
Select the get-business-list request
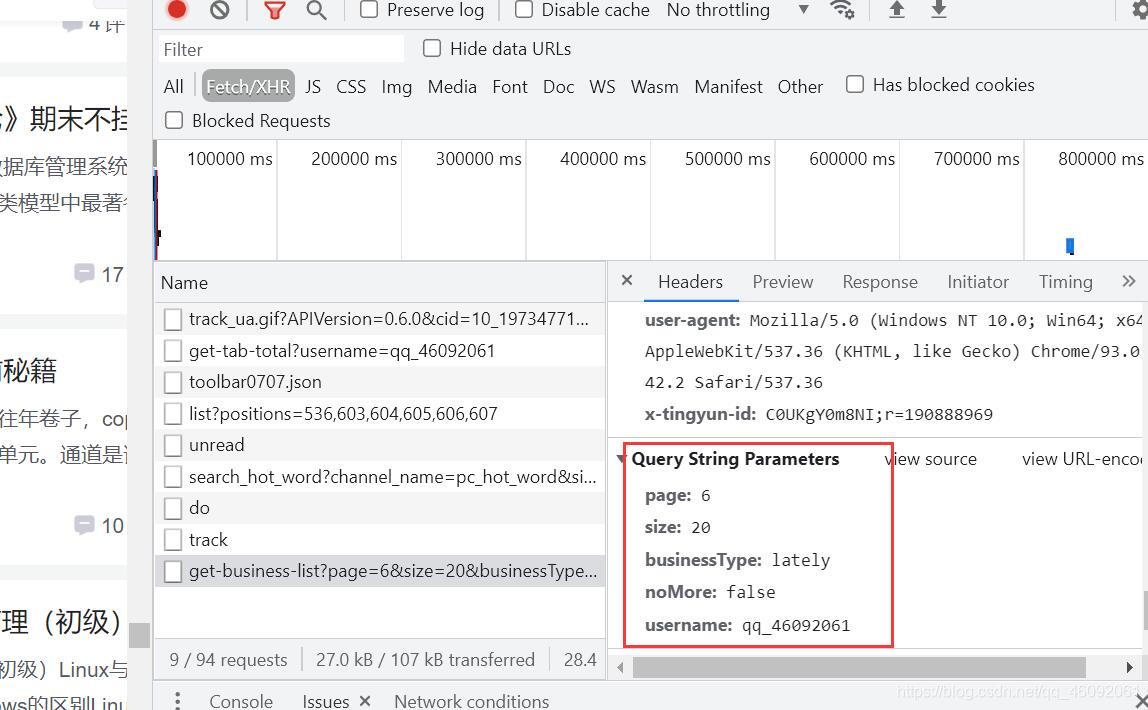tap(380, 571)
